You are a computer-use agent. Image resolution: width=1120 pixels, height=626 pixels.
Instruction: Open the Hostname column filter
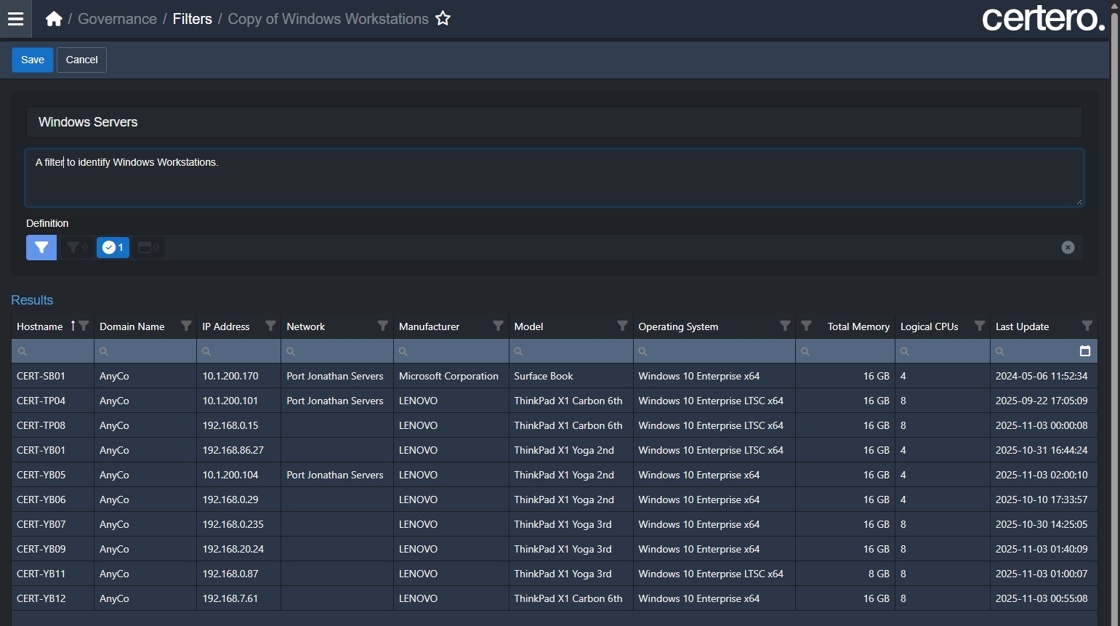click(x=84, y=326)
